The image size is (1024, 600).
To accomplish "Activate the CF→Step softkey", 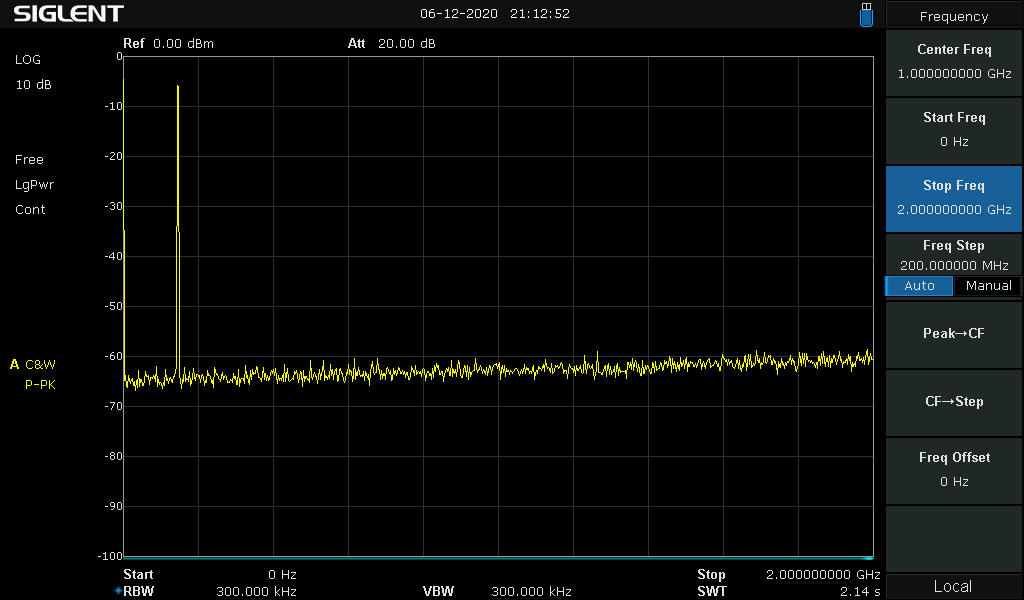I will pos(953,402).
